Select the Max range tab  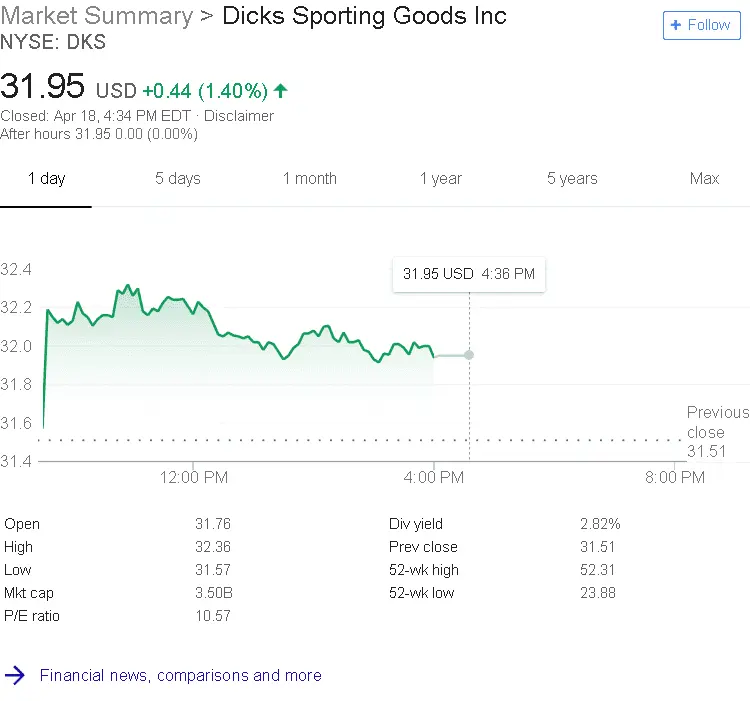[x=704, y=179]
